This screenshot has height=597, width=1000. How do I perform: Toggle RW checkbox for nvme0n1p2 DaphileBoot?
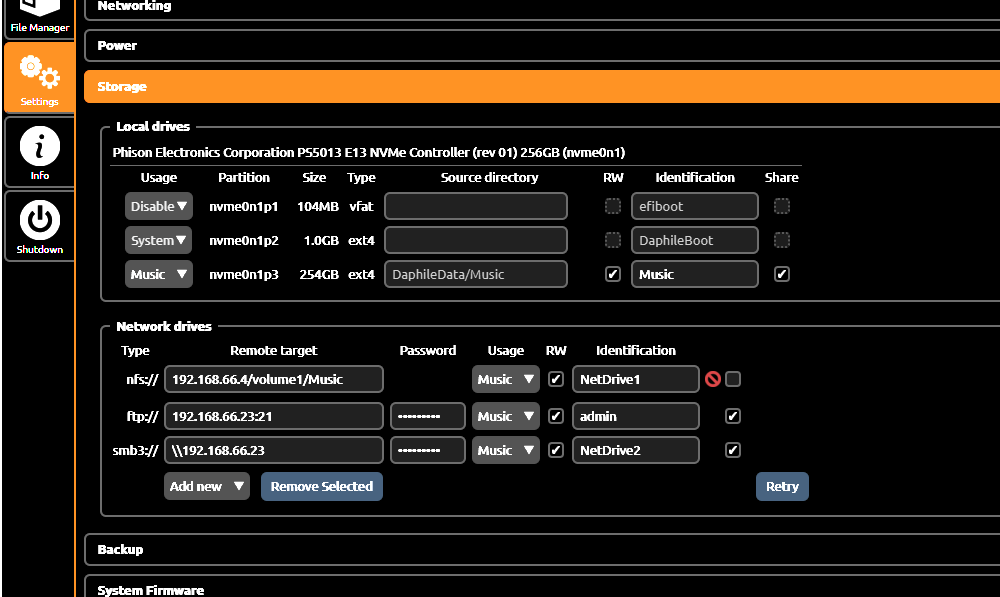[x=613, y=240]
